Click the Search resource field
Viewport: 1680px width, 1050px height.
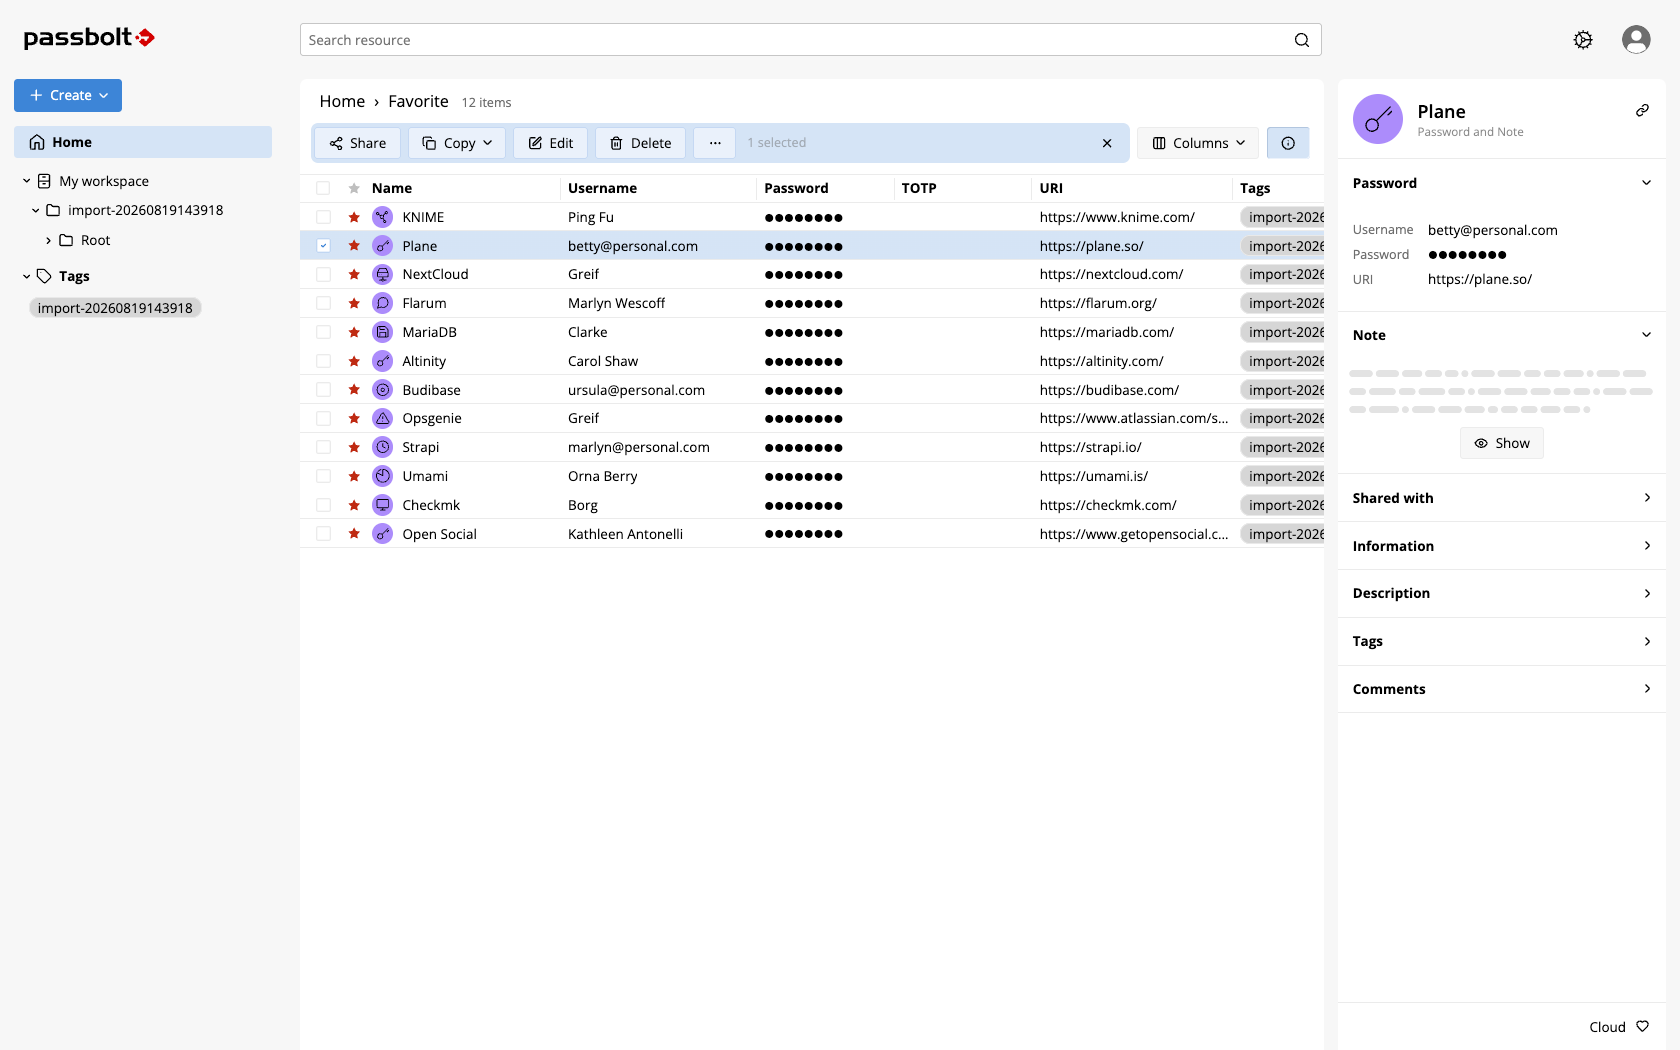[x=811, y=40]
